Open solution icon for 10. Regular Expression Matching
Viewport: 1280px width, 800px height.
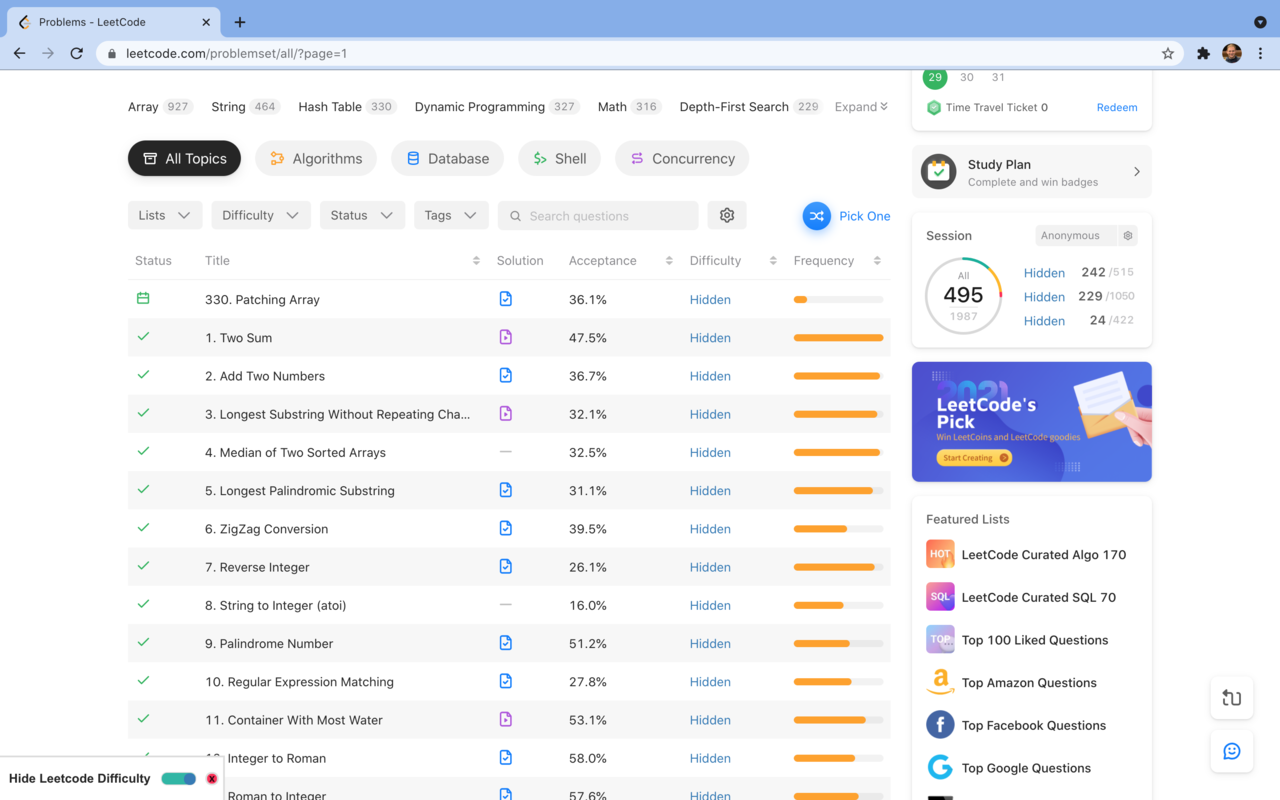(505, 681)
